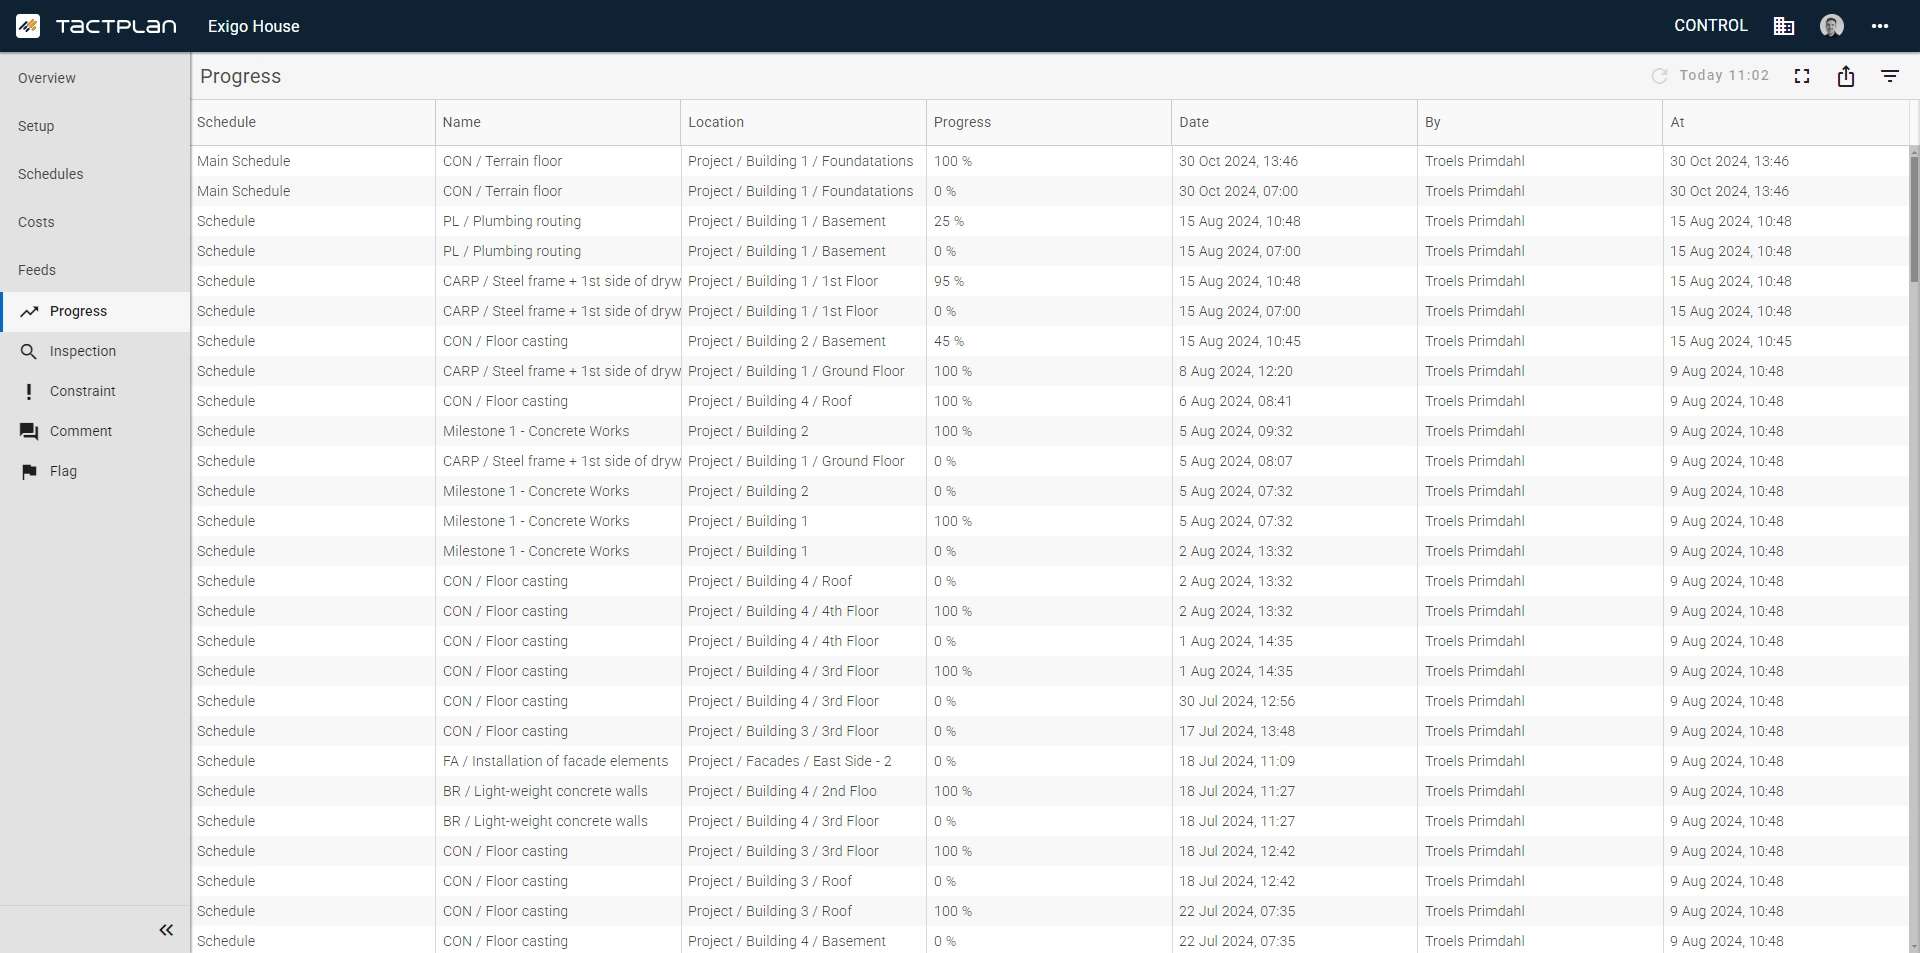Image resolution: width=1920 pixels, height=953 pixels.
Task: Click the date 6 Aug 2024, 08:41
Action: pyautogui.click(x=1236, y=401)
